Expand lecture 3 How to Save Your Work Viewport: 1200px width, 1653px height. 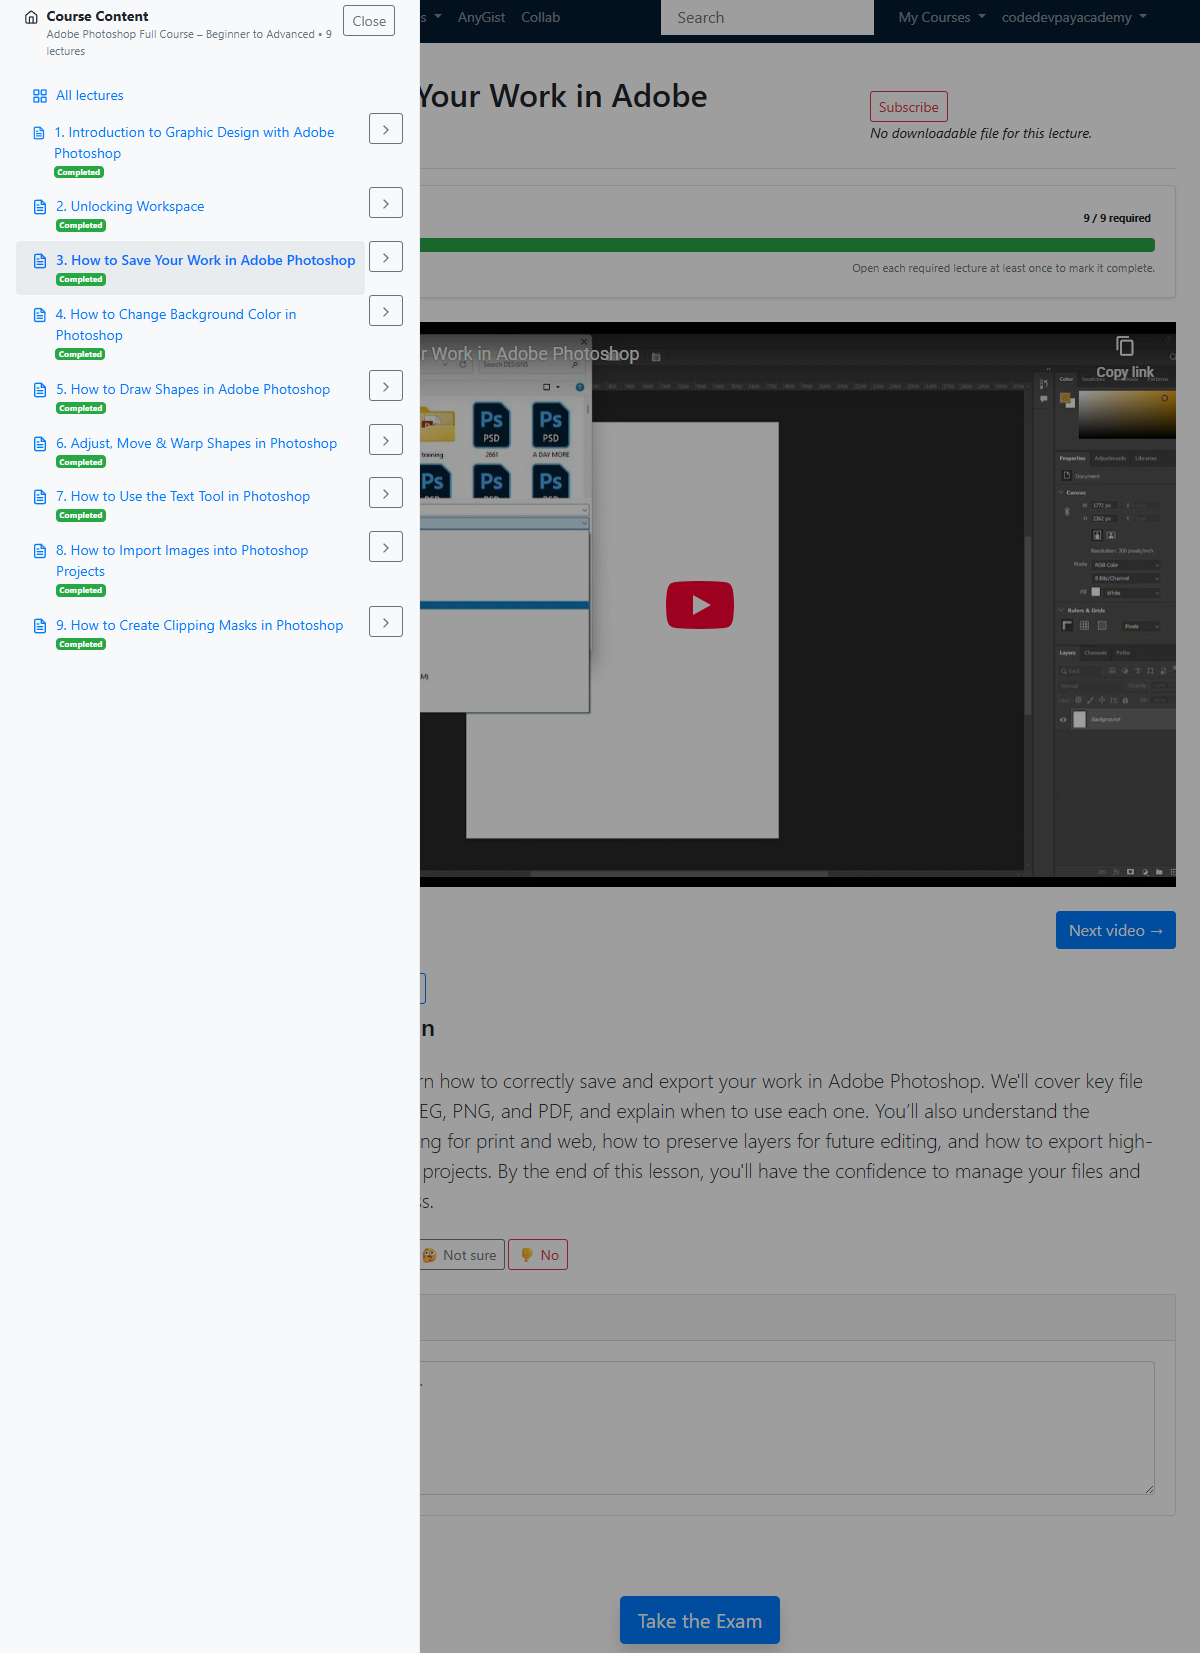point(386,257)
